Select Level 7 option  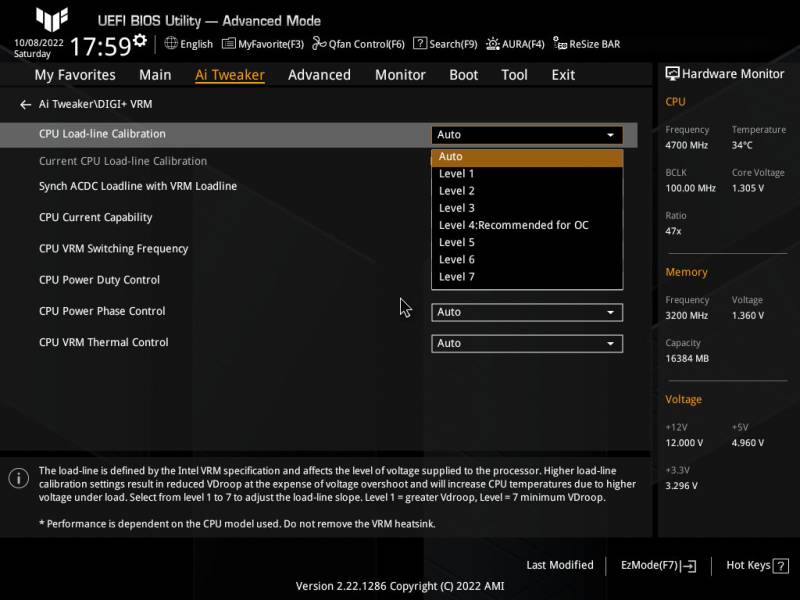pos(527,277)
